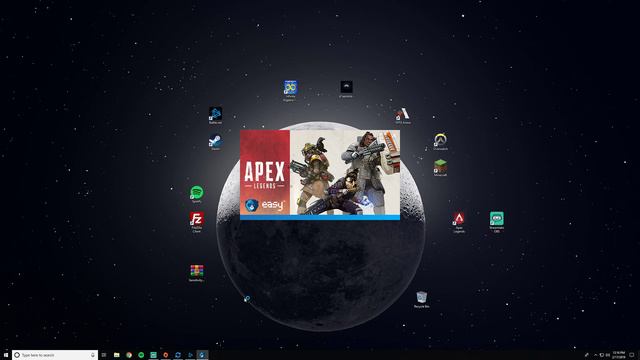This screenshot has width=640, height=360.
Task: Open Task View from the taskbar
Action: tap(104, 355)
